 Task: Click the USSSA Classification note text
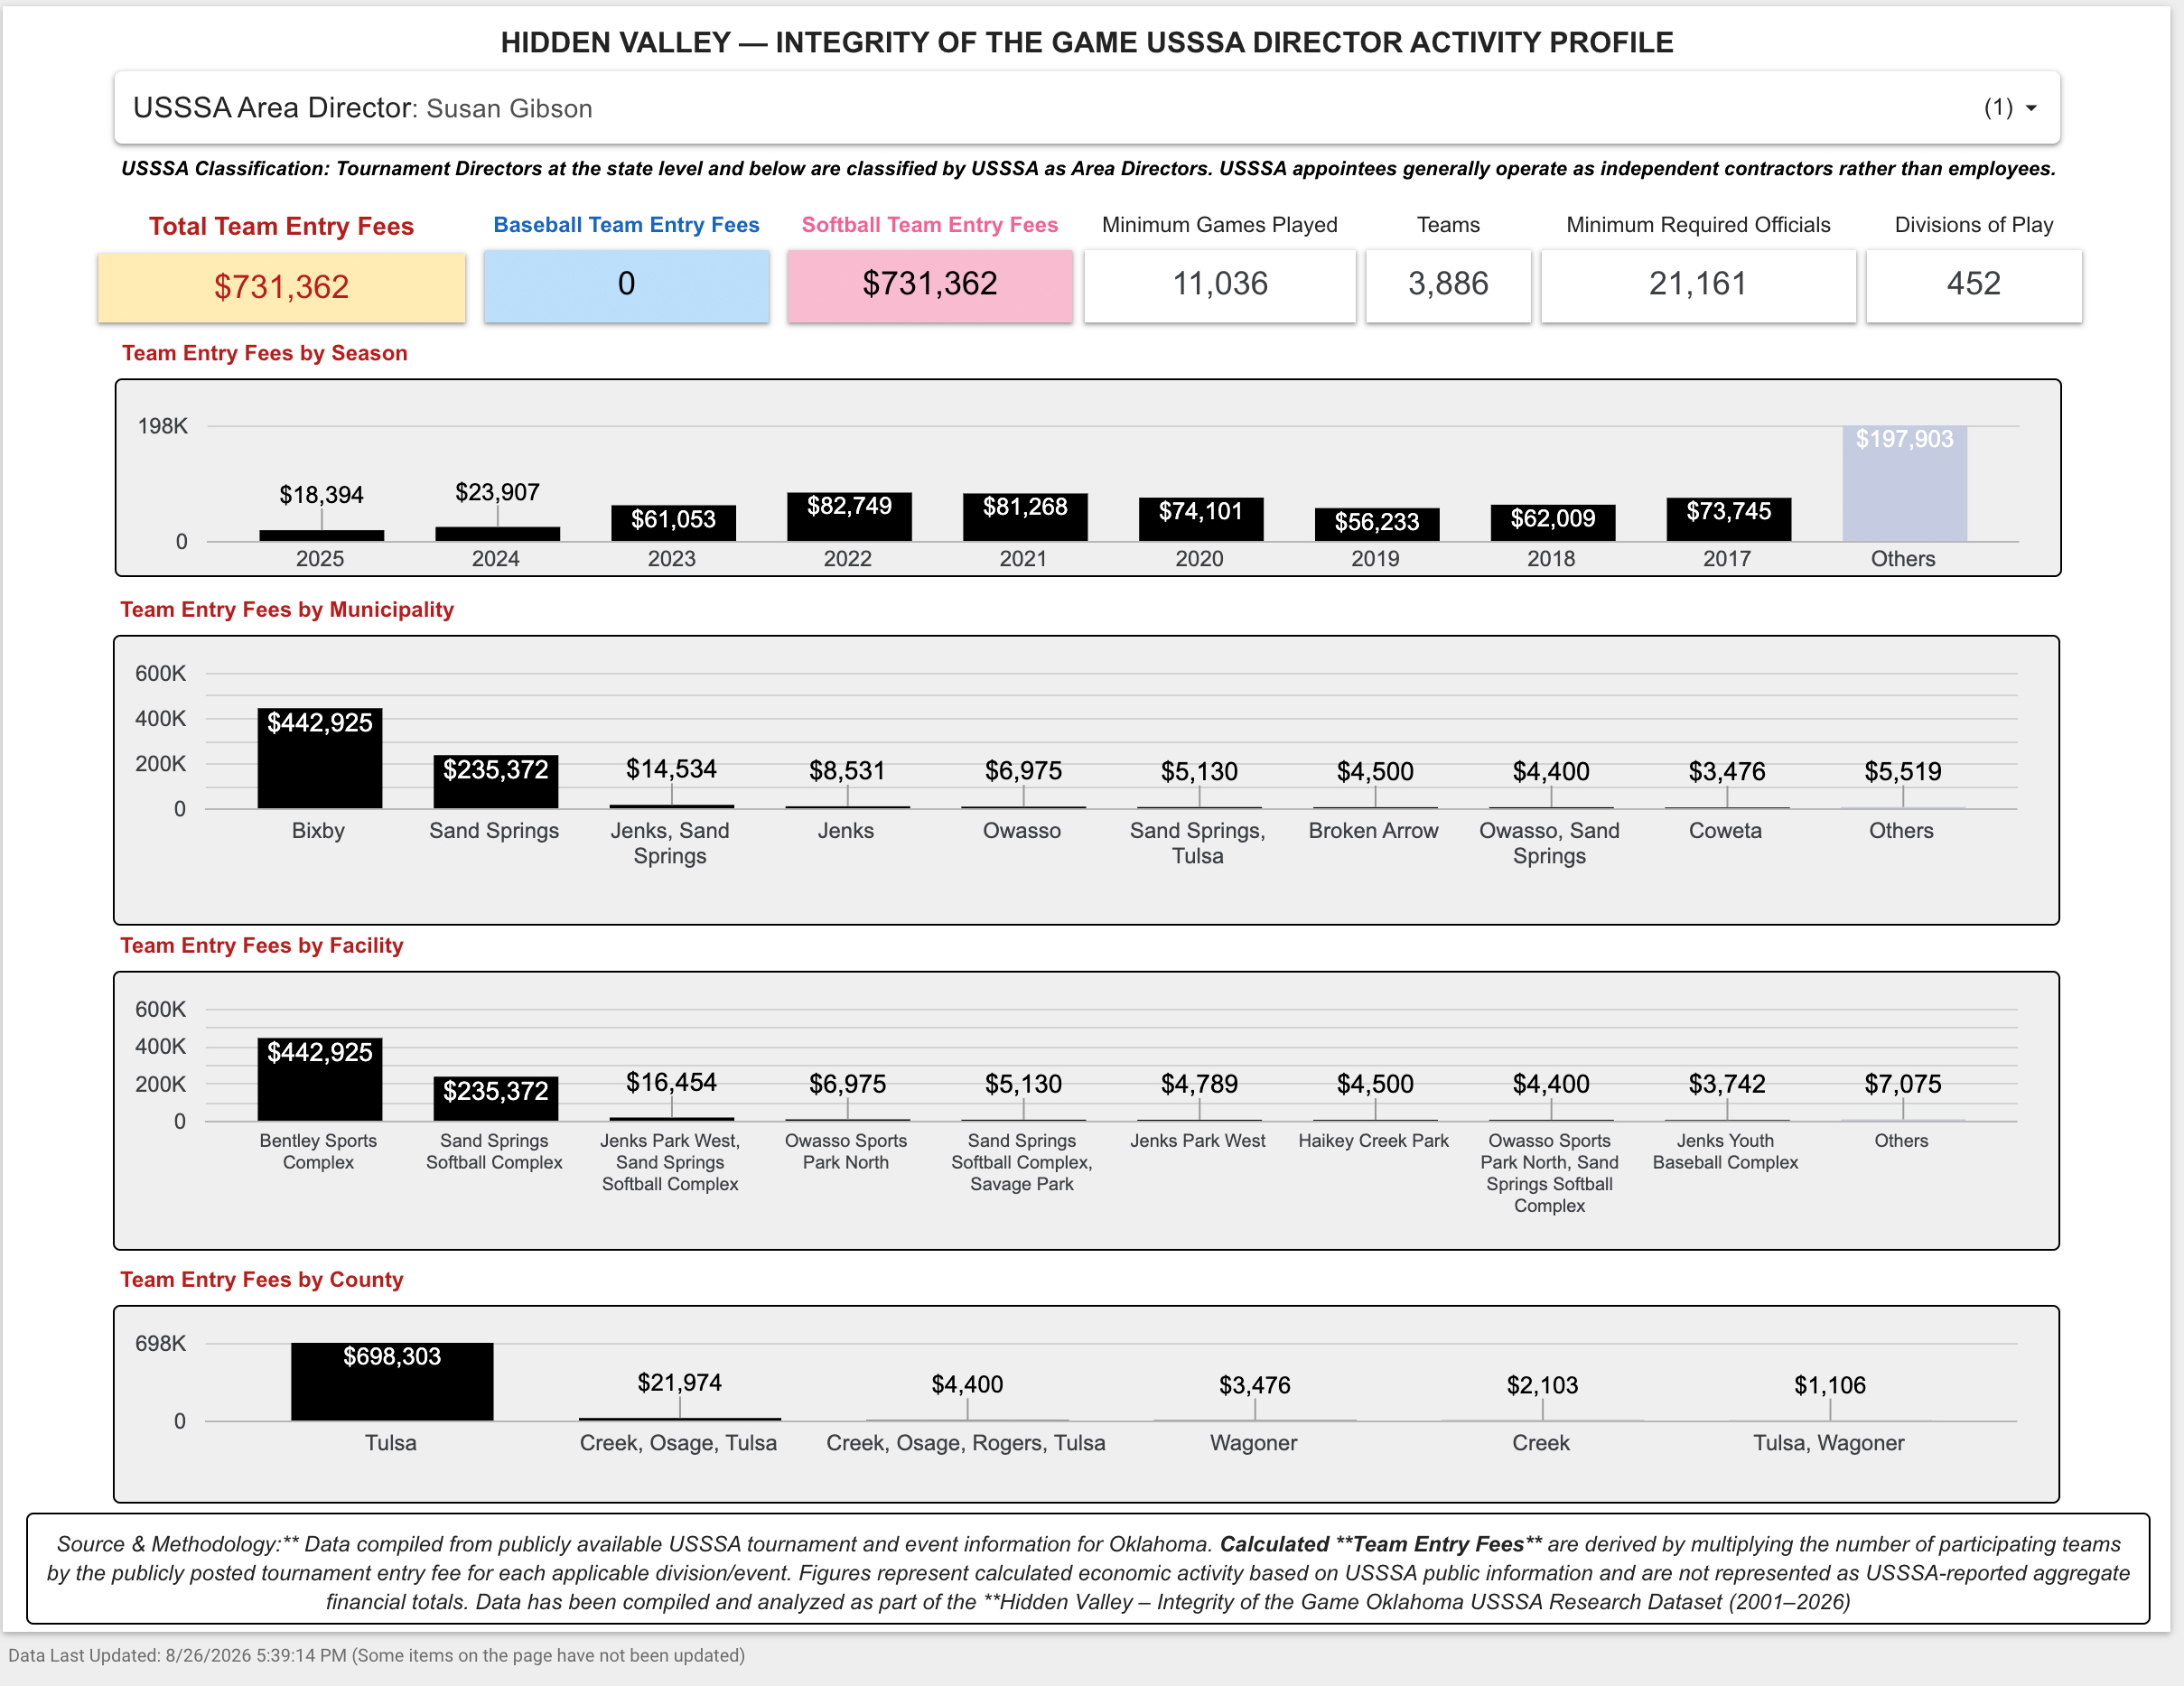point(1088,168)
